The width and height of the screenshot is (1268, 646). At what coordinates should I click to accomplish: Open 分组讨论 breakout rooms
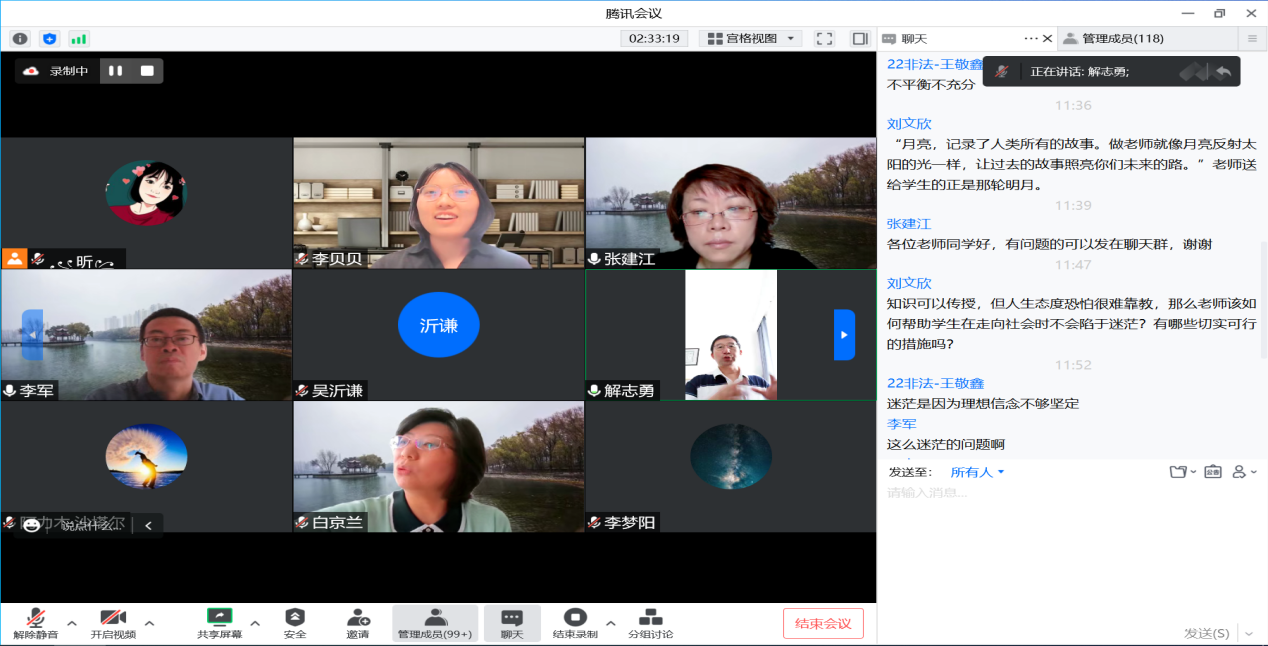coord(650,623)
